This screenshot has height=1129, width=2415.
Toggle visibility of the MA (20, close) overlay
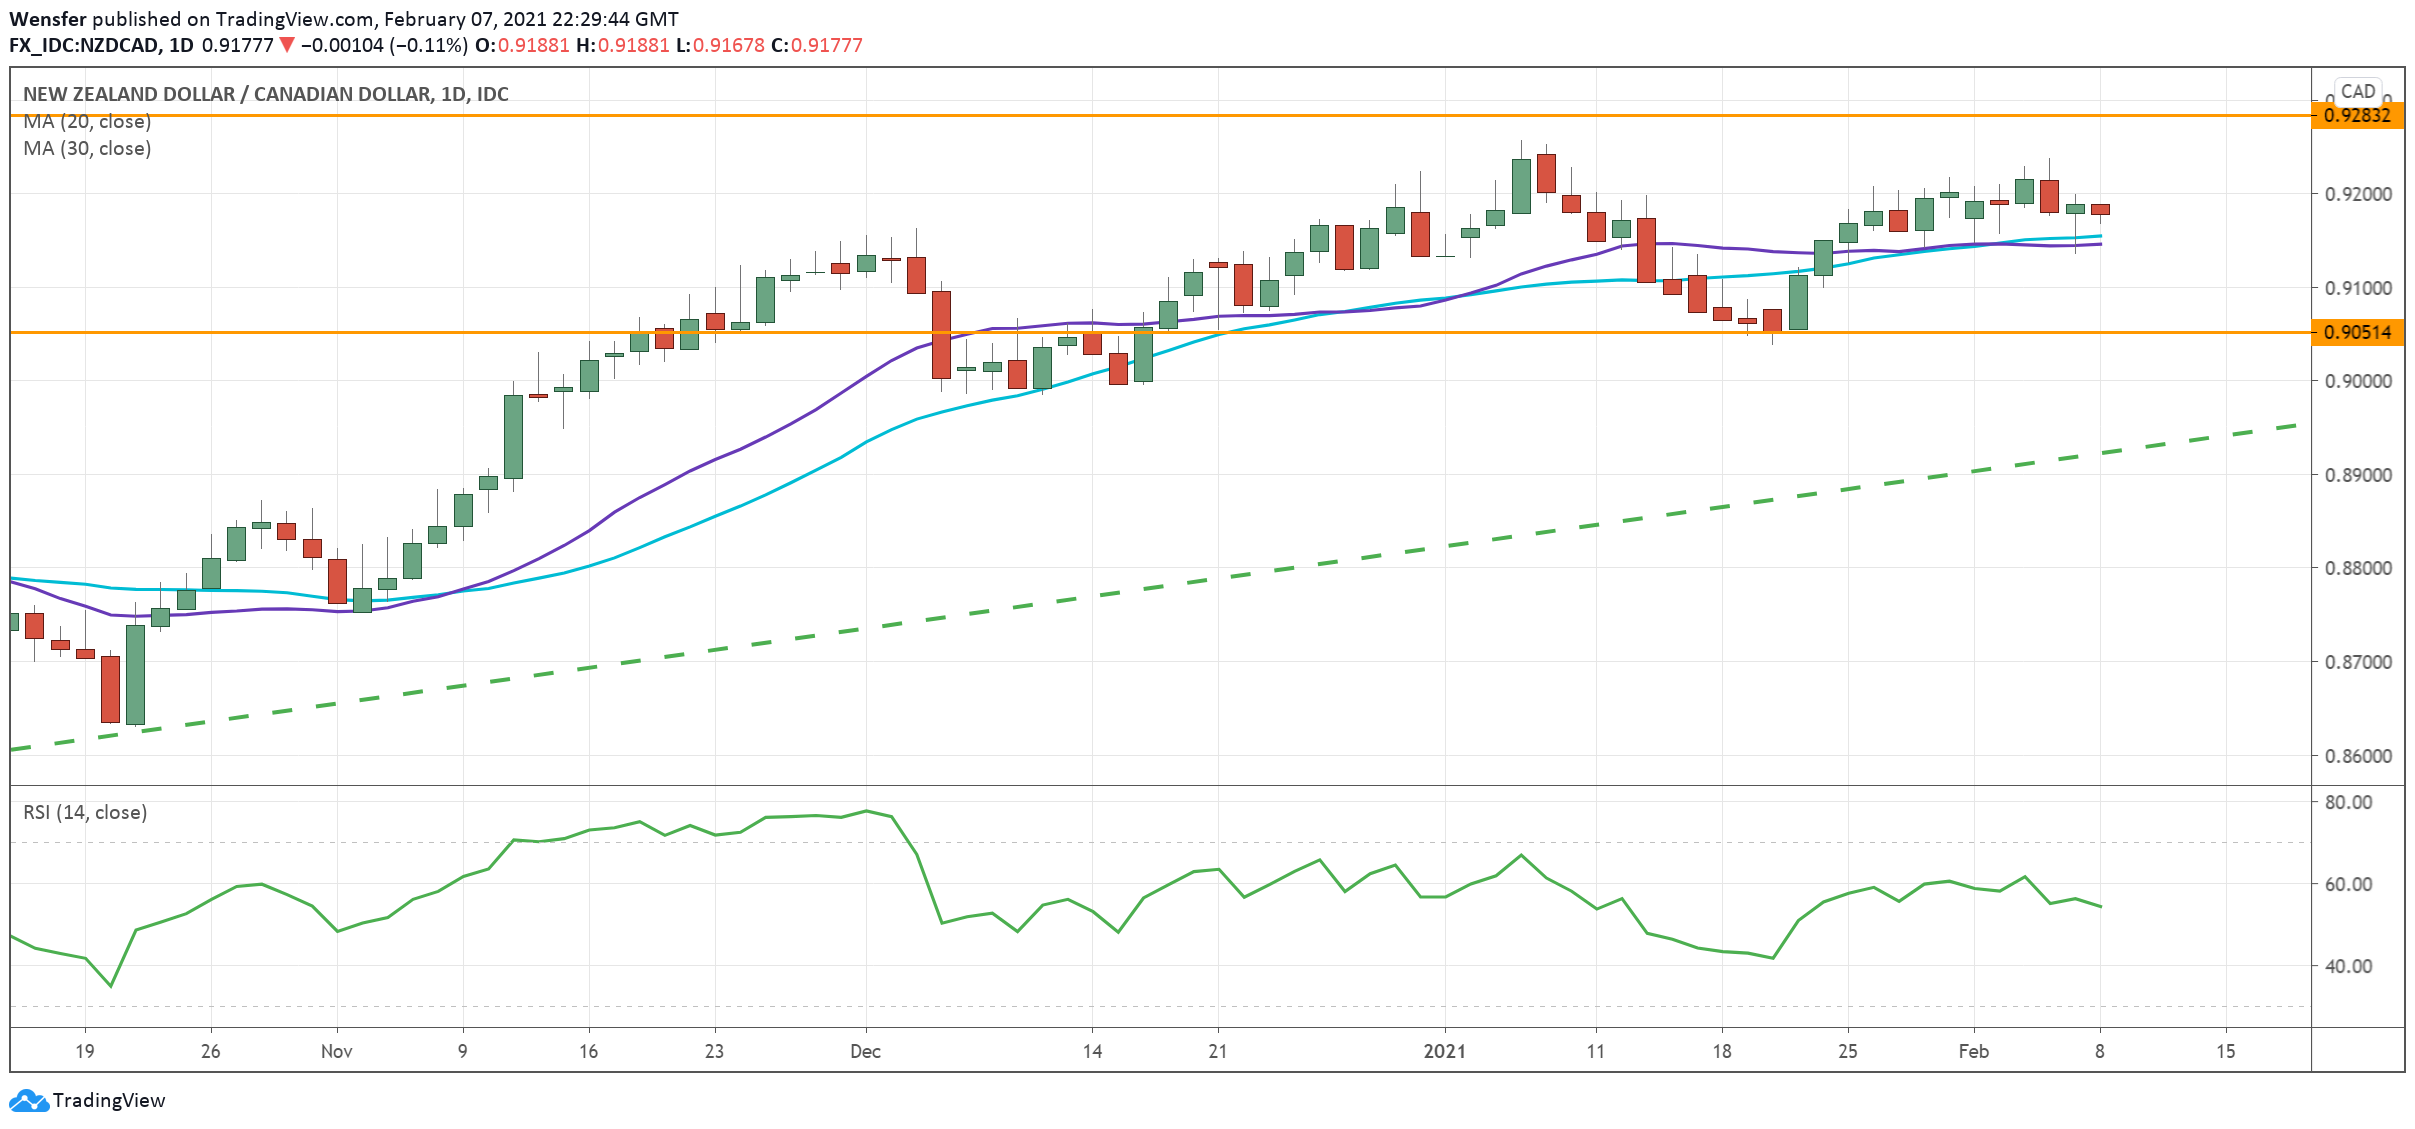[x=85, y=120]
